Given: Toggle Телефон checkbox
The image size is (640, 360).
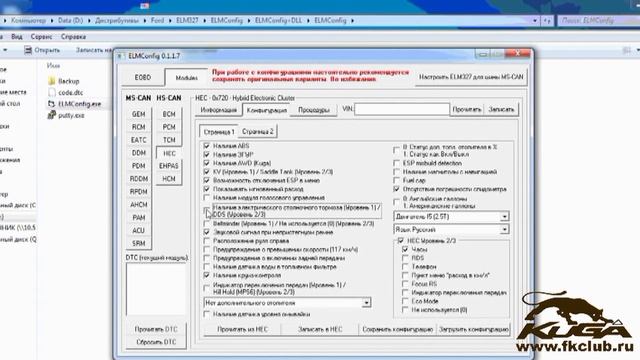Looking at the screenshot, I should tap(405, 267).
